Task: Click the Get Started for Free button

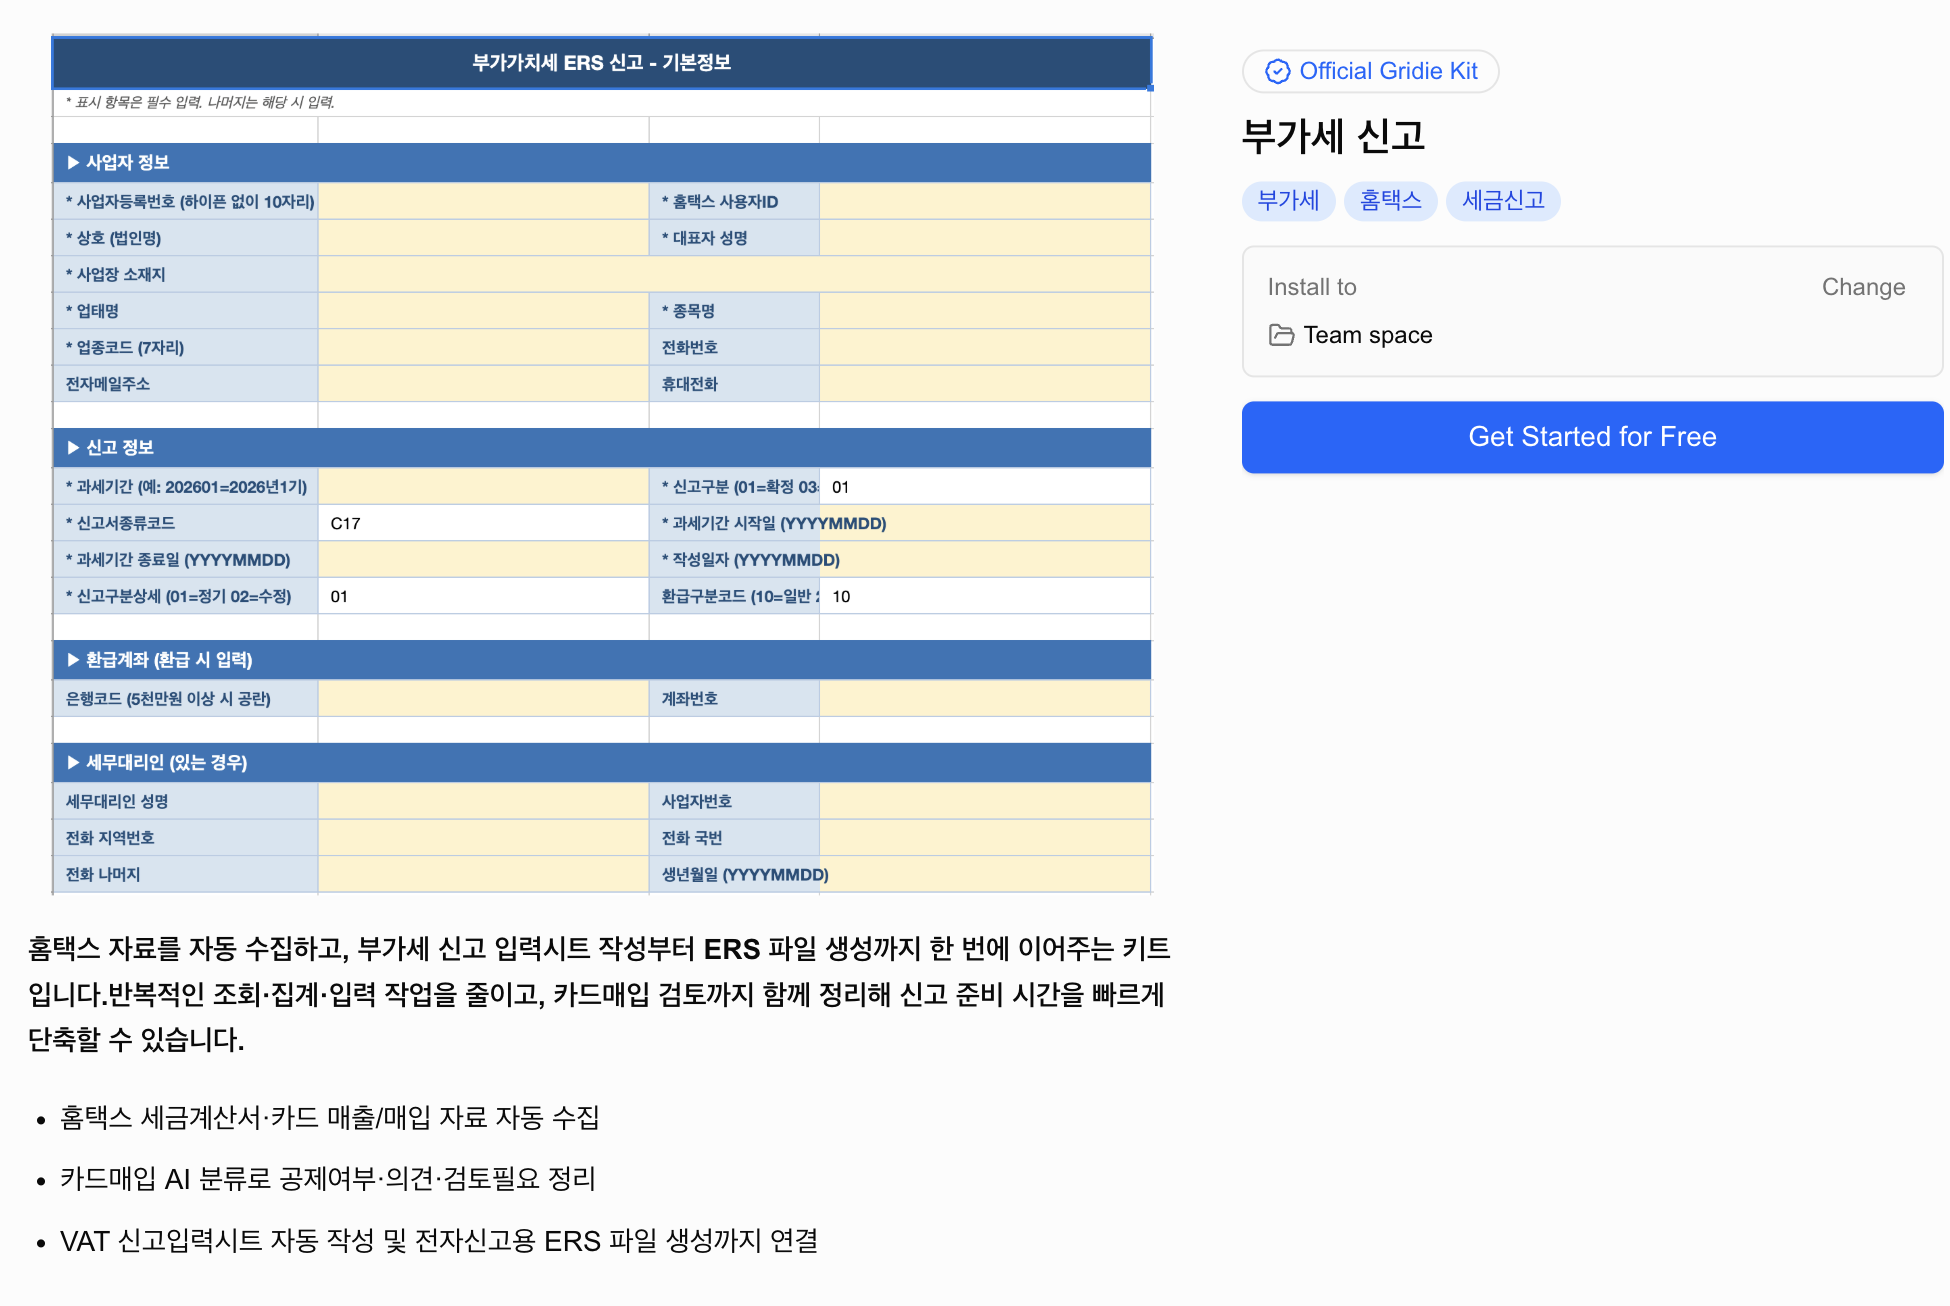Action: pyautogui.click(x=1591, y=437)
